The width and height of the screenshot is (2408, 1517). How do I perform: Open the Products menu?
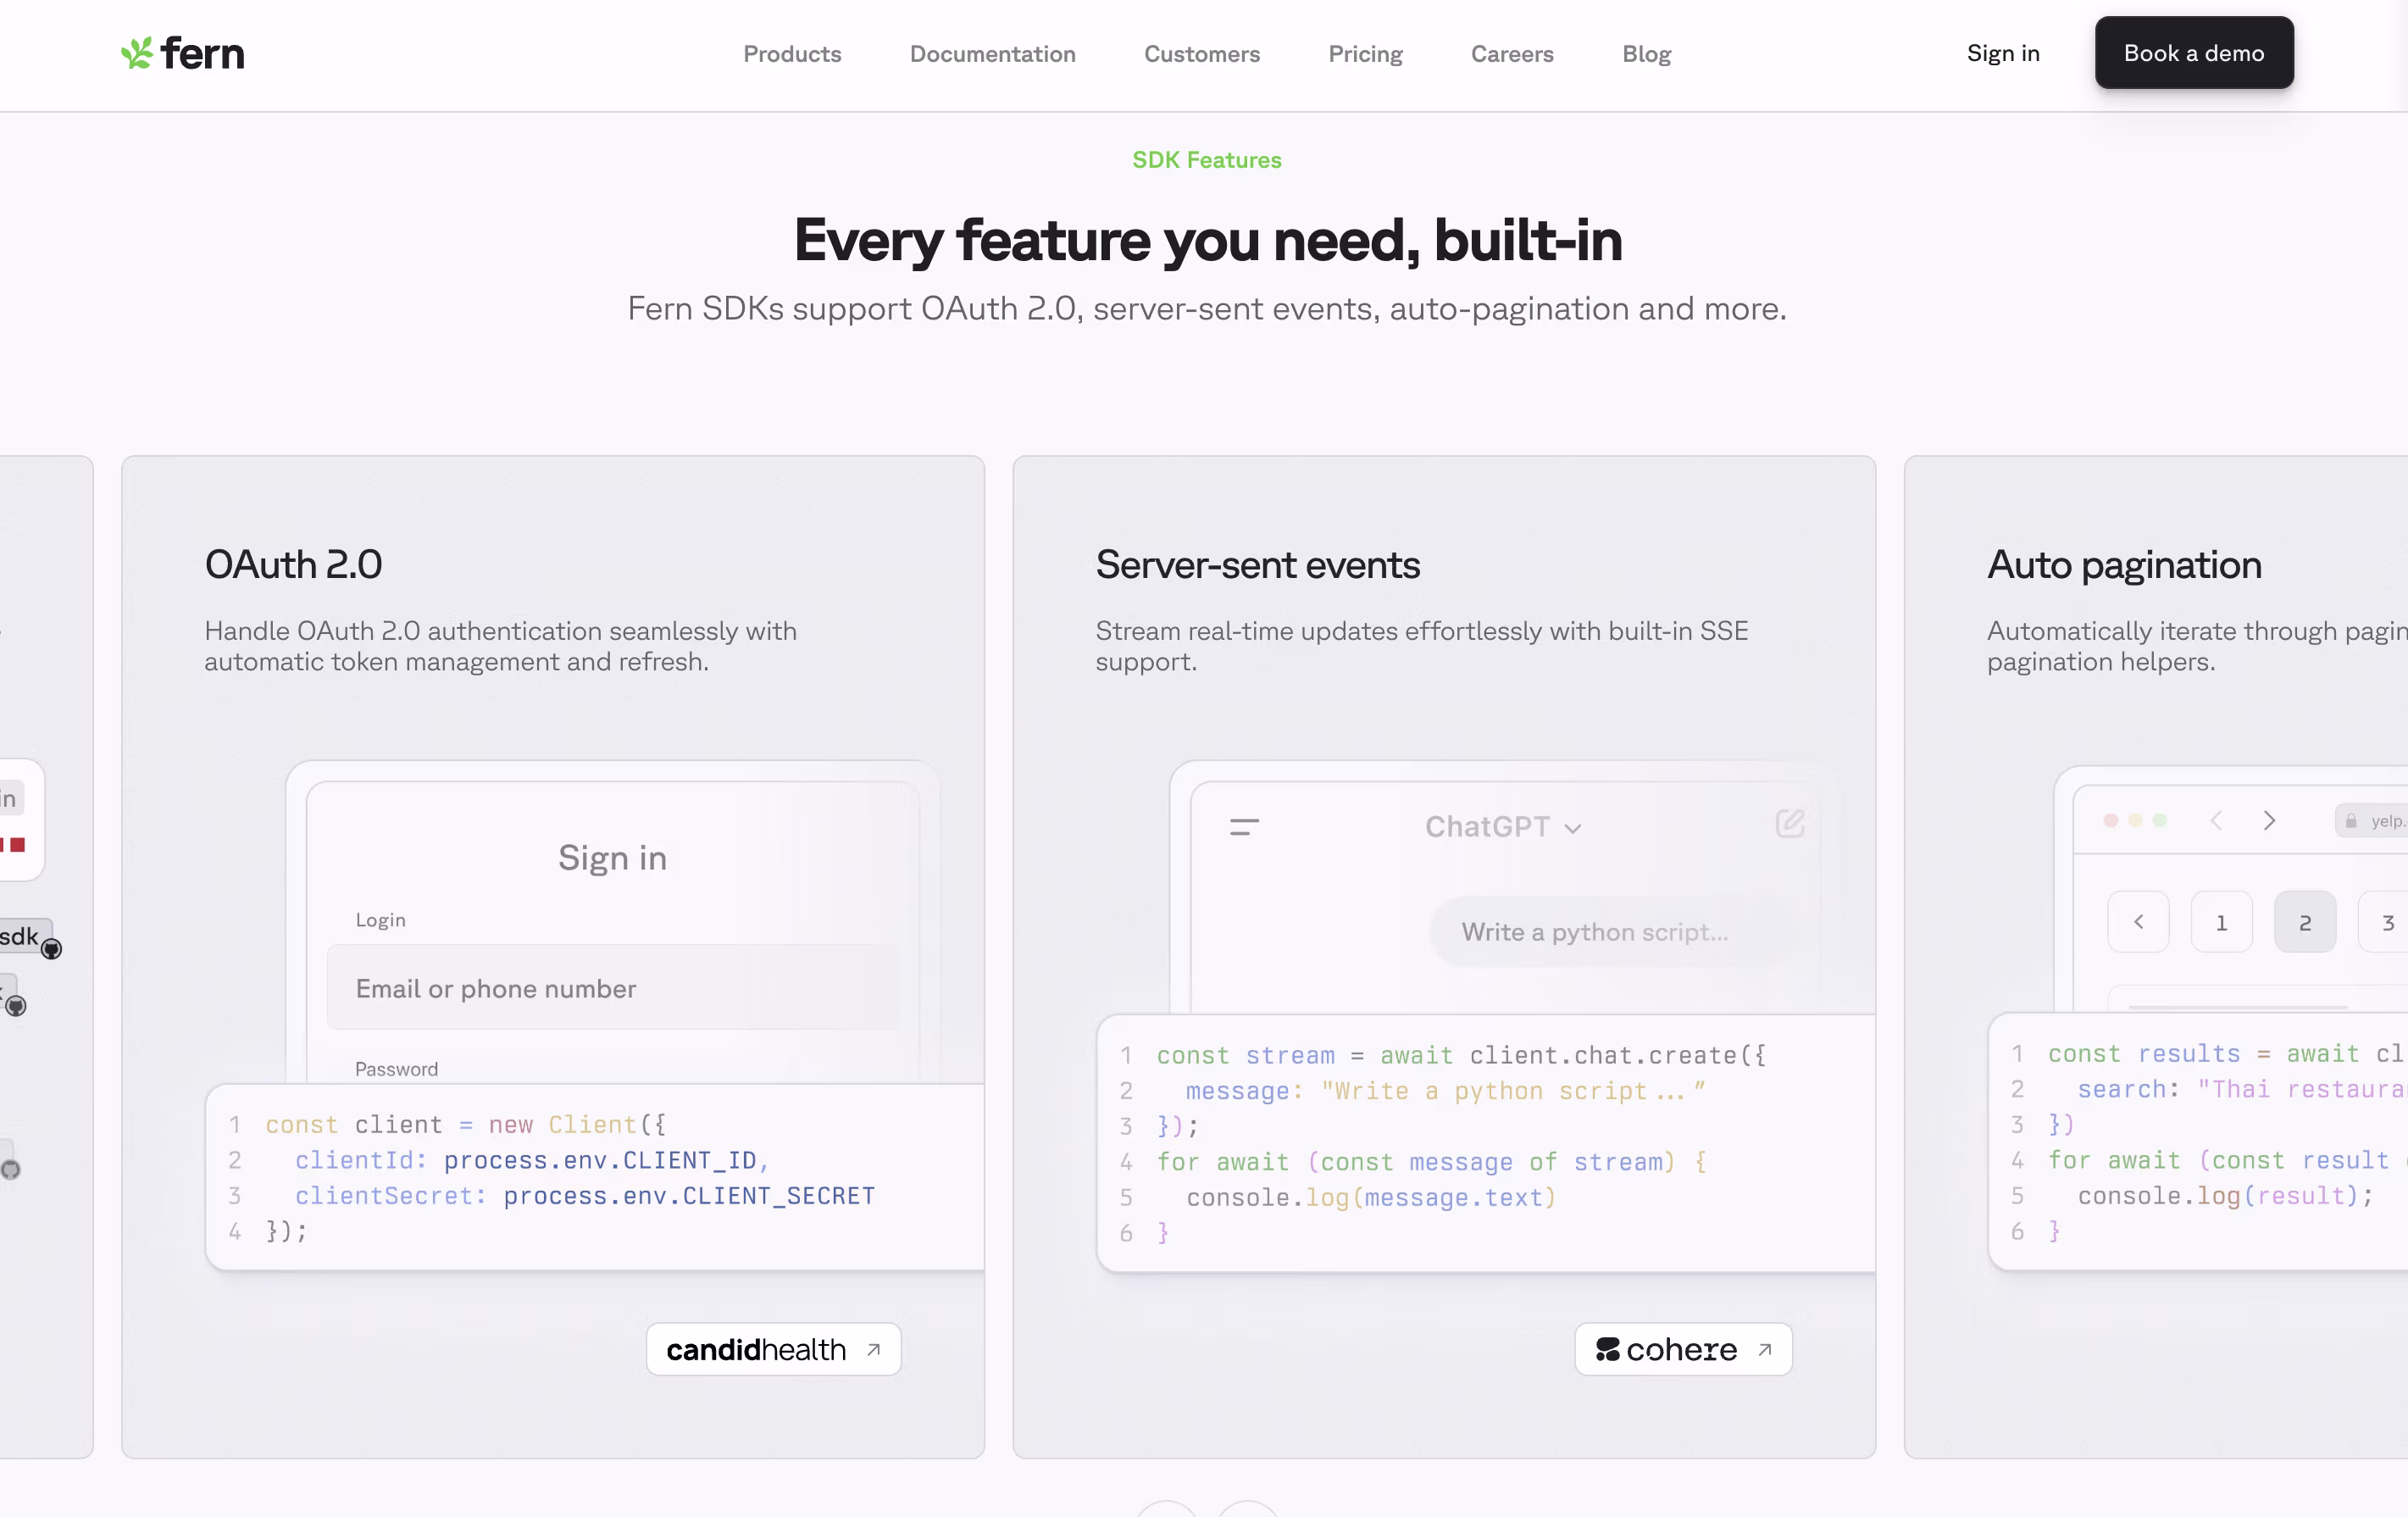point(792,54)
